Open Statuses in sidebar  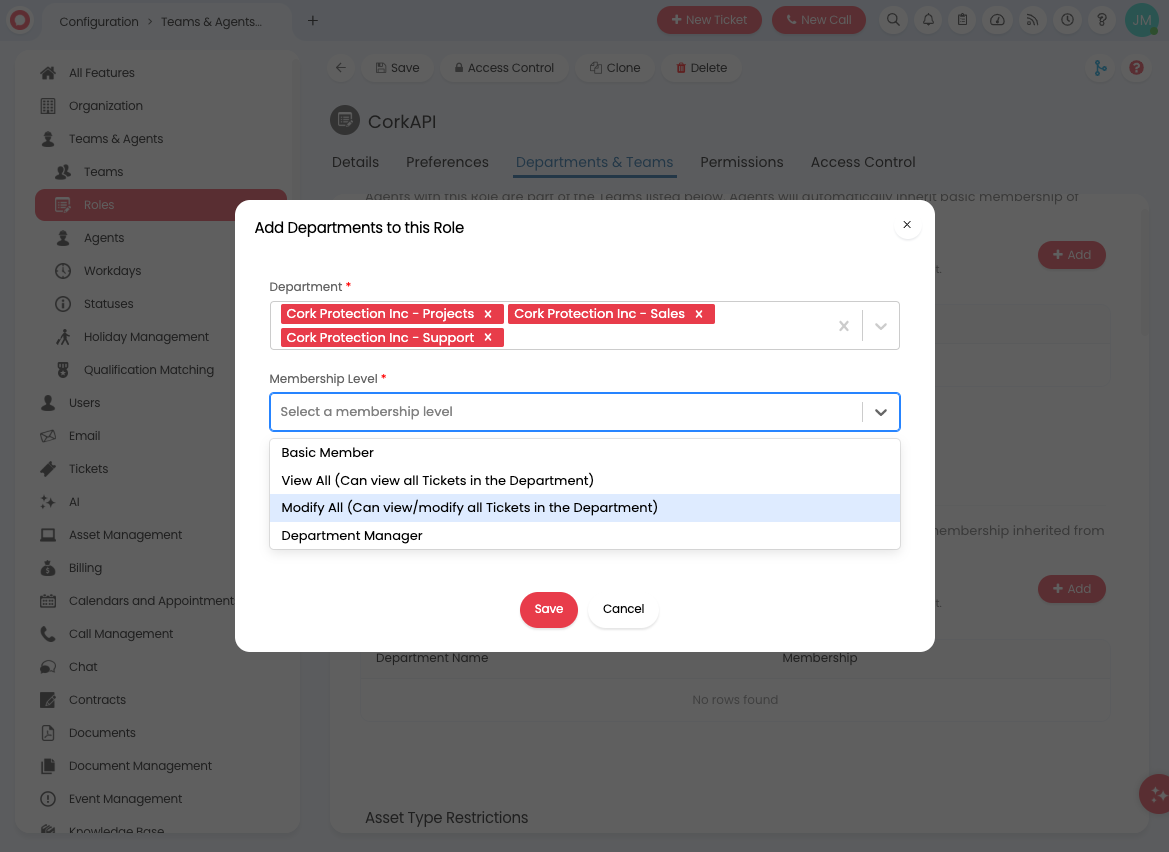(108, 303)
